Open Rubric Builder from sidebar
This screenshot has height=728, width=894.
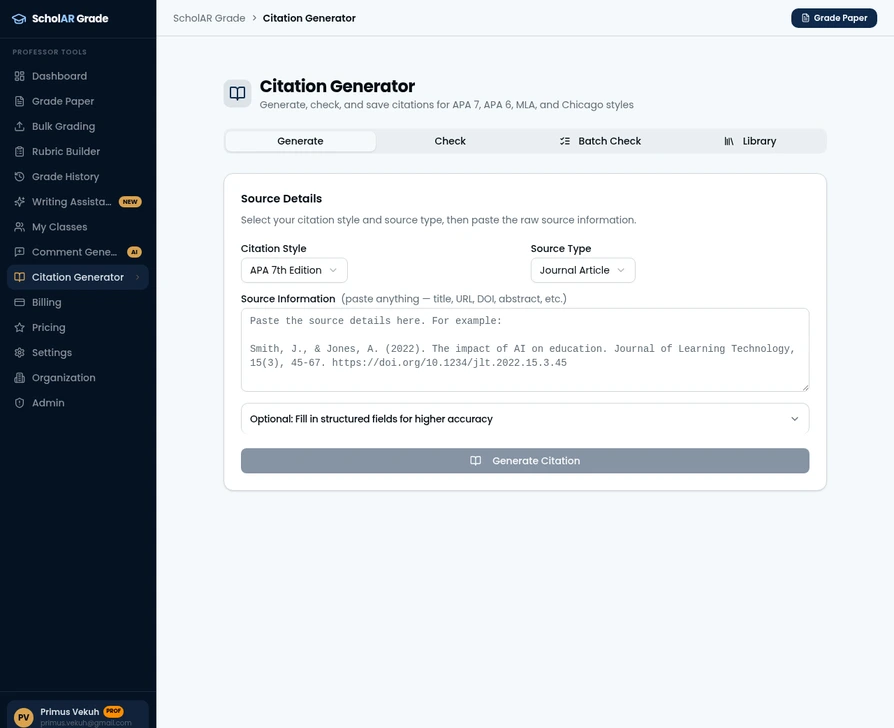78,151
